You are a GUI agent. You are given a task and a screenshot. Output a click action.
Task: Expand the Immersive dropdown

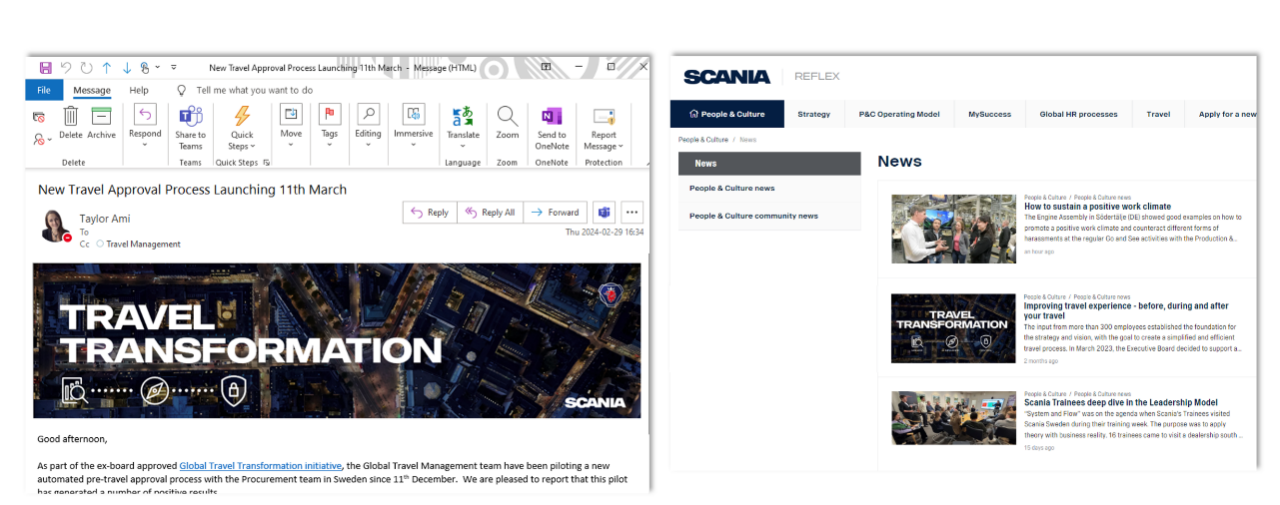pyautogui.click(x=413, y=127)
